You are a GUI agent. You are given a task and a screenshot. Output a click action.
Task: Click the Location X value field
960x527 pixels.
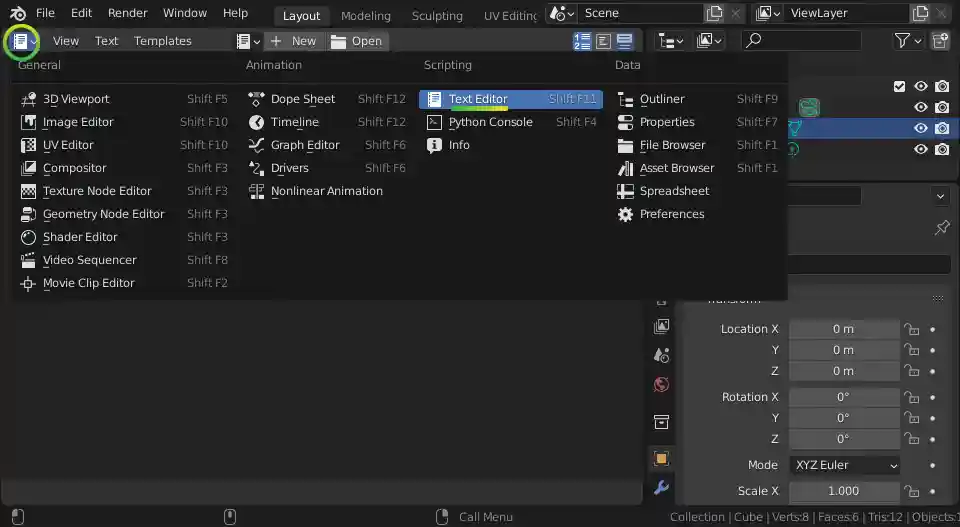(843, 329)
